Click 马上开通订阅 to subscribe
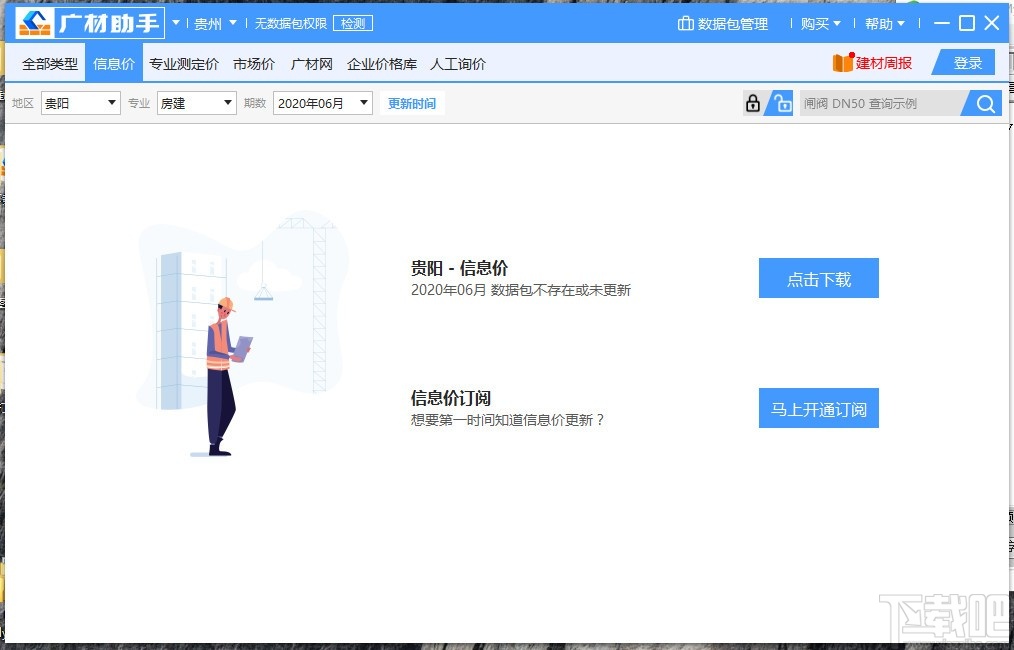Image resolution: width=1014 pixels, height=650 pixels. pyautogui.click(x=818, y=408)
